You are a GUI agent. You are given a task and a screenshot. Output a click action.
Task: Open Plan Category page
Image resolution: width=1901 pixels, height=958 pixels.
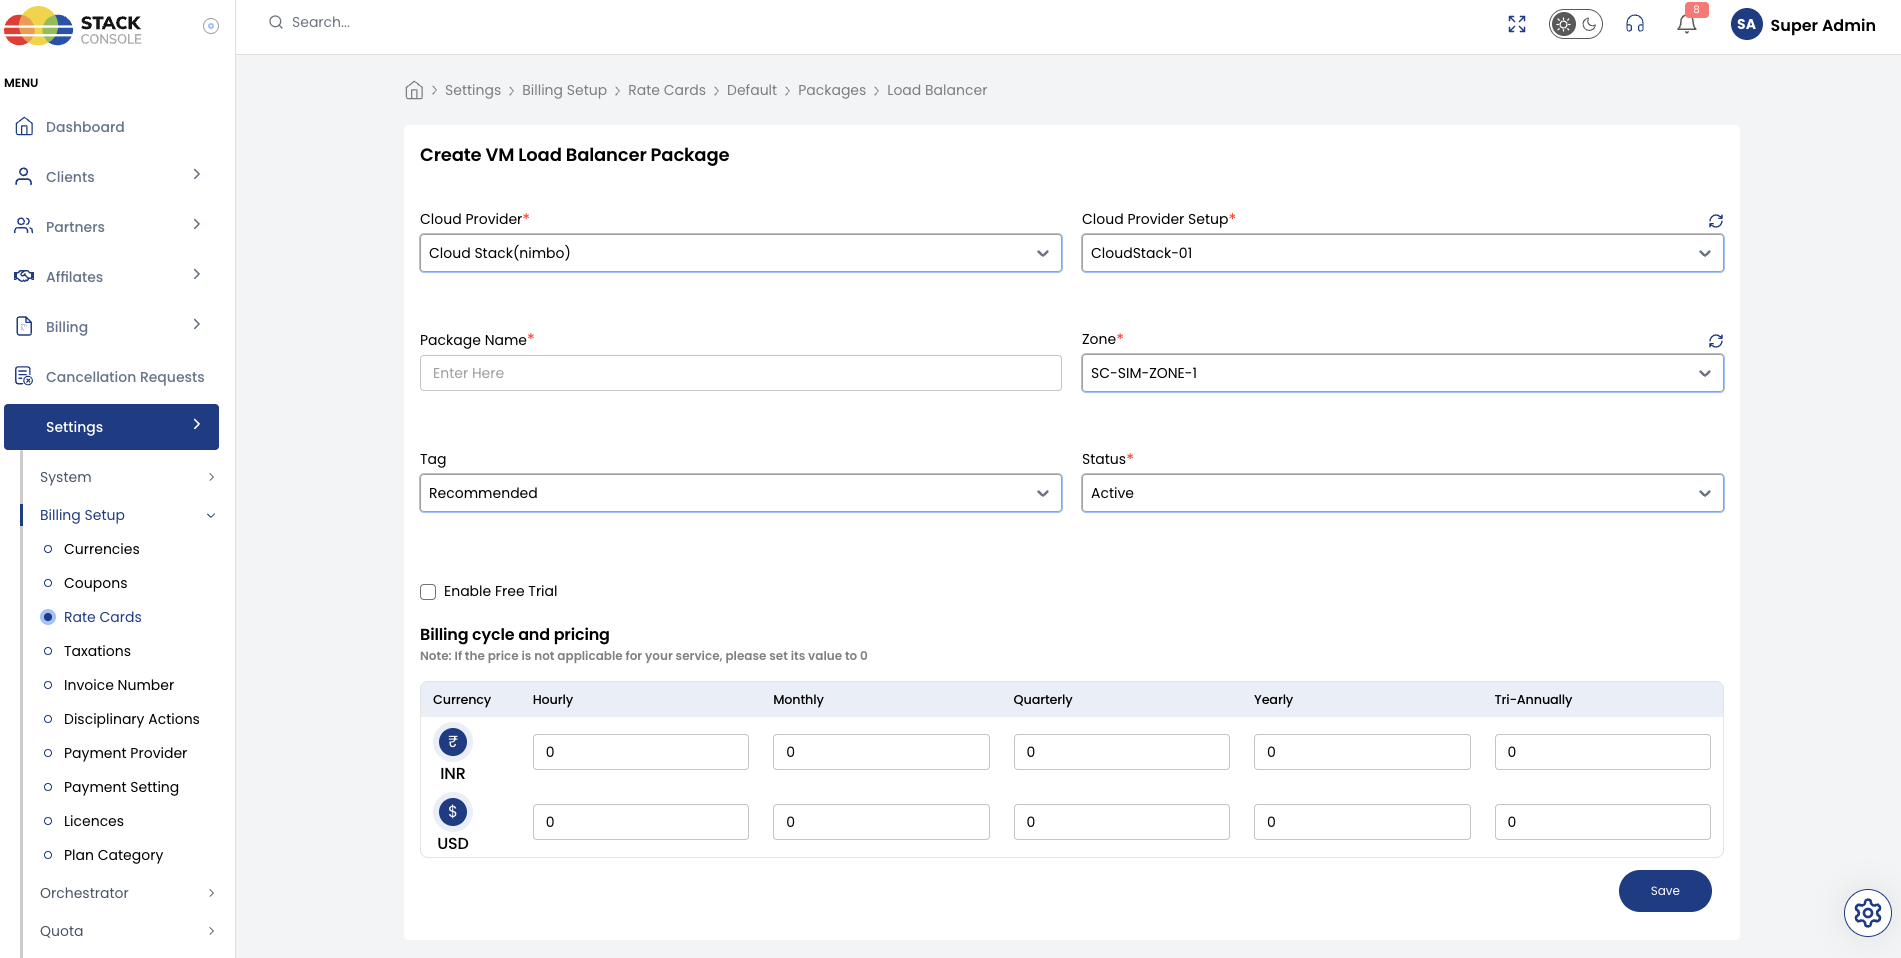pos(113,855)
